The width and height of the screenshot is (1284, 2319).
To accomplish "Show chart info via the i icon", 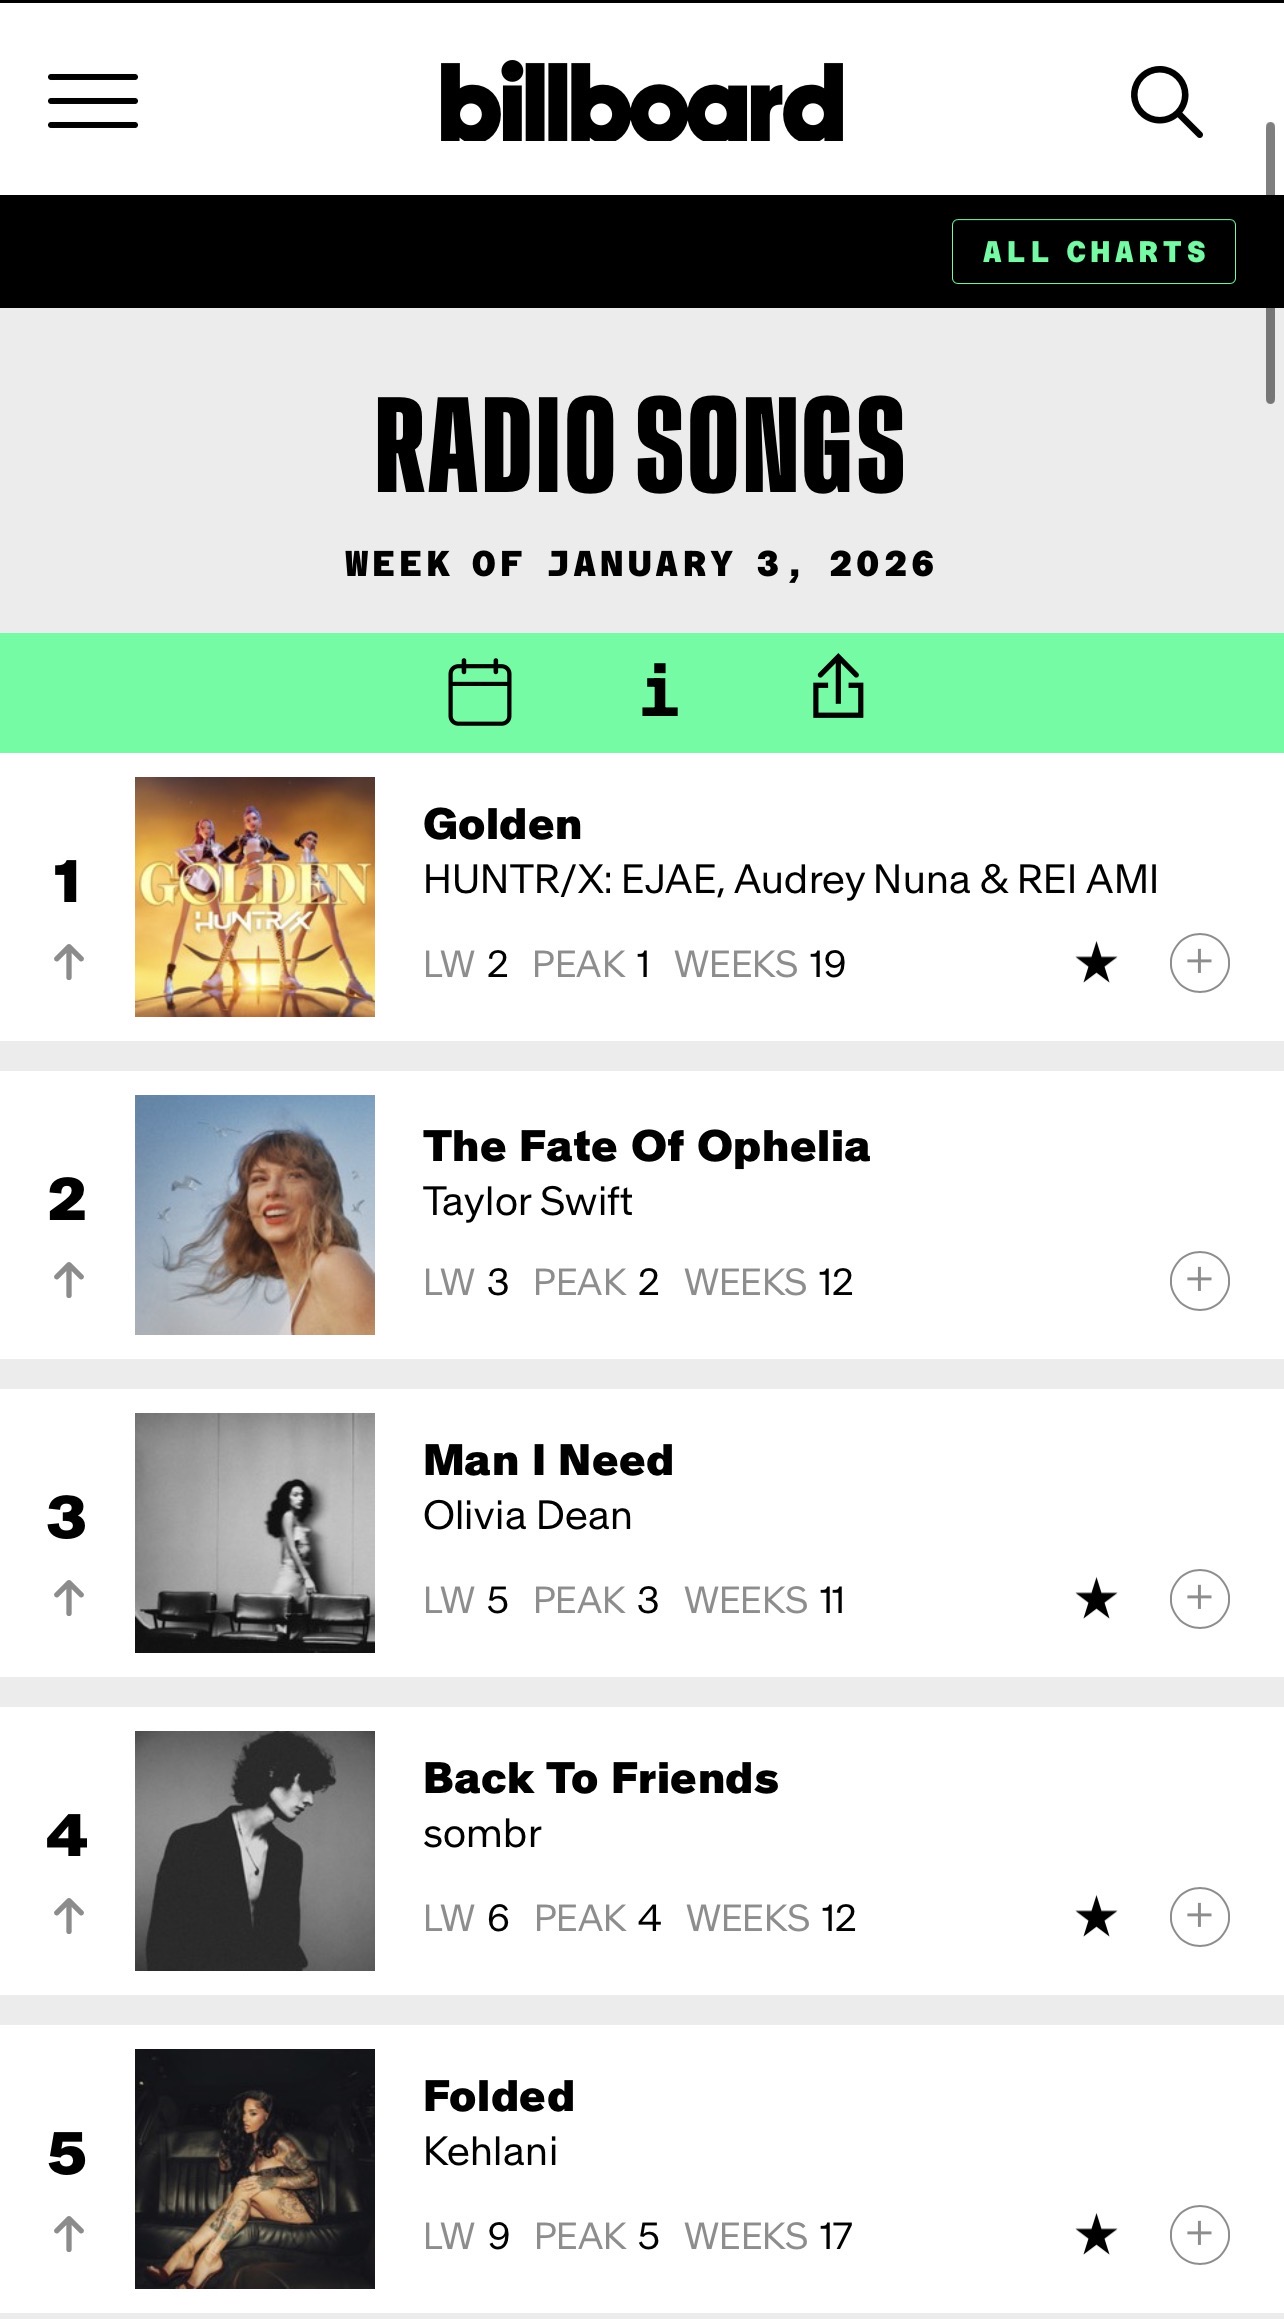I will [659, 692].
